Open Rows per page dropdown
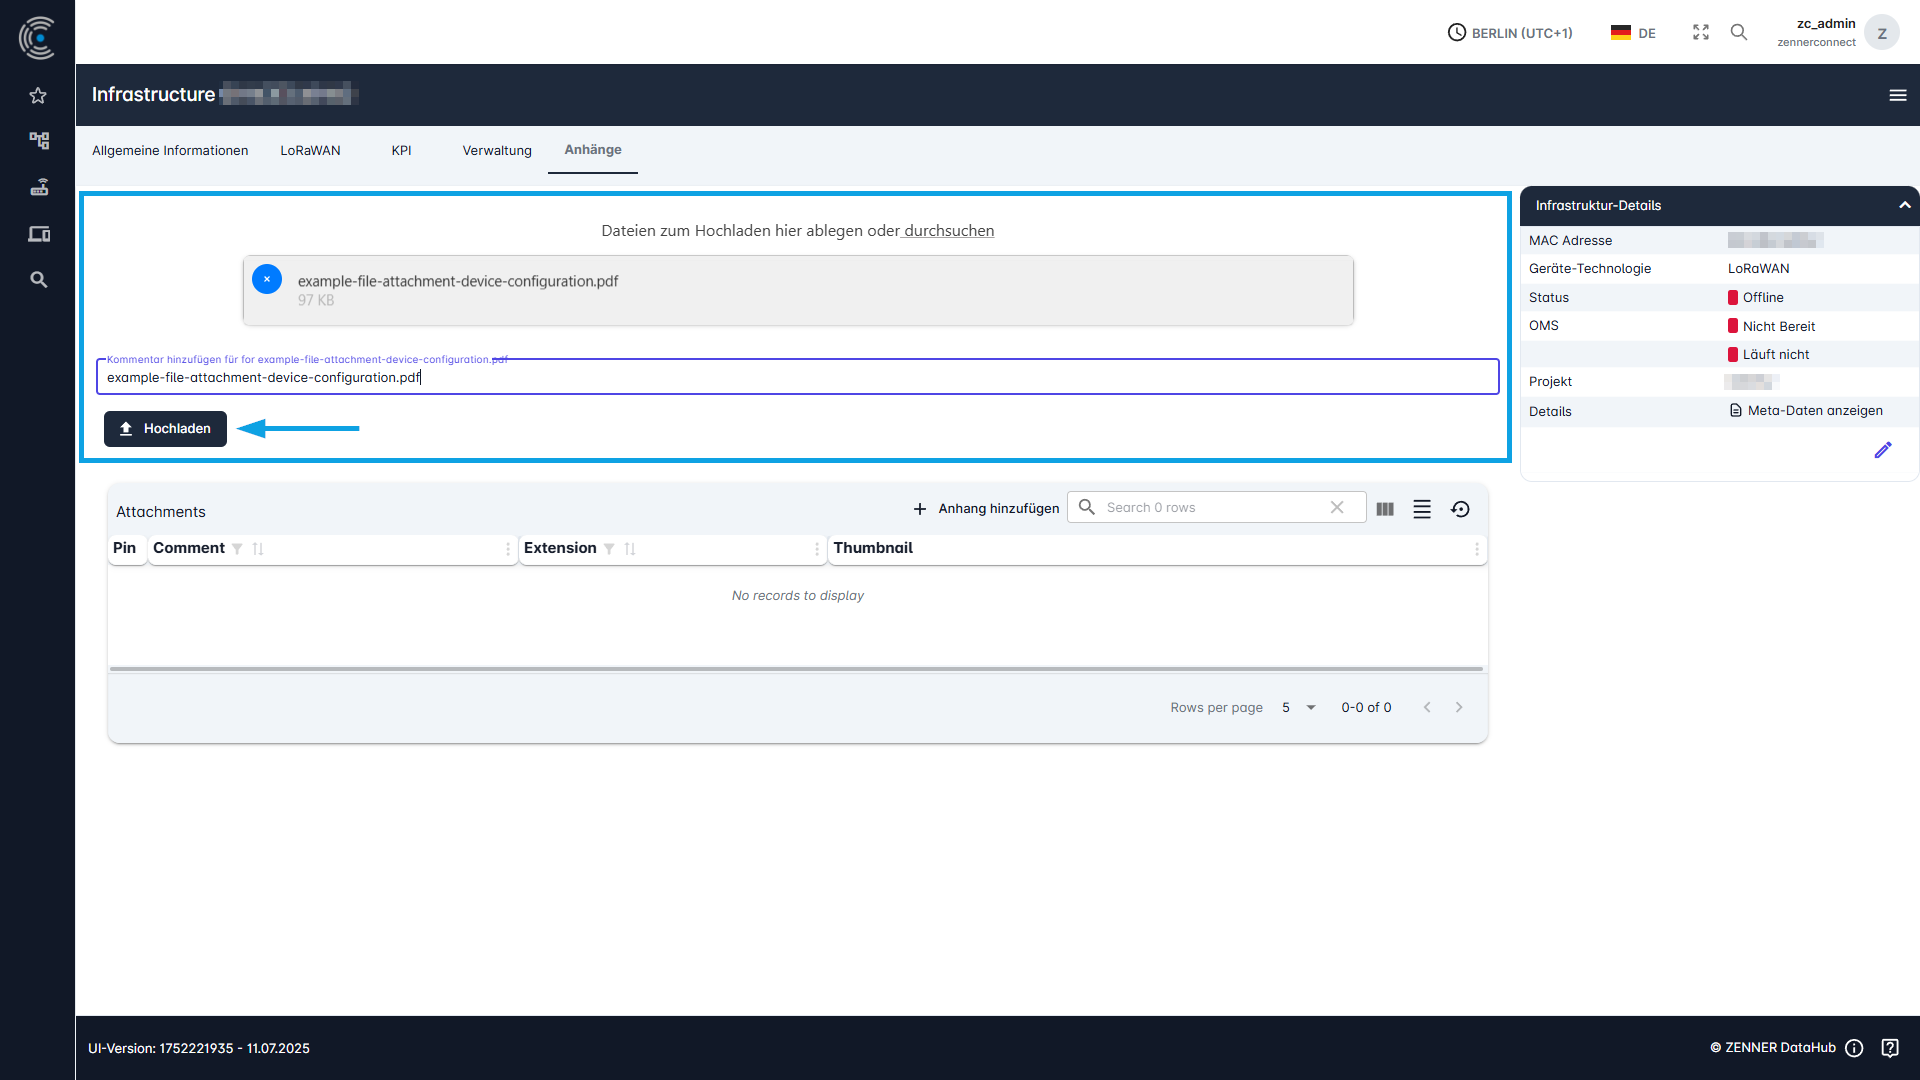This screenshot has width=1920, height=1080. pyautogui.click(x=1298, y=708)
